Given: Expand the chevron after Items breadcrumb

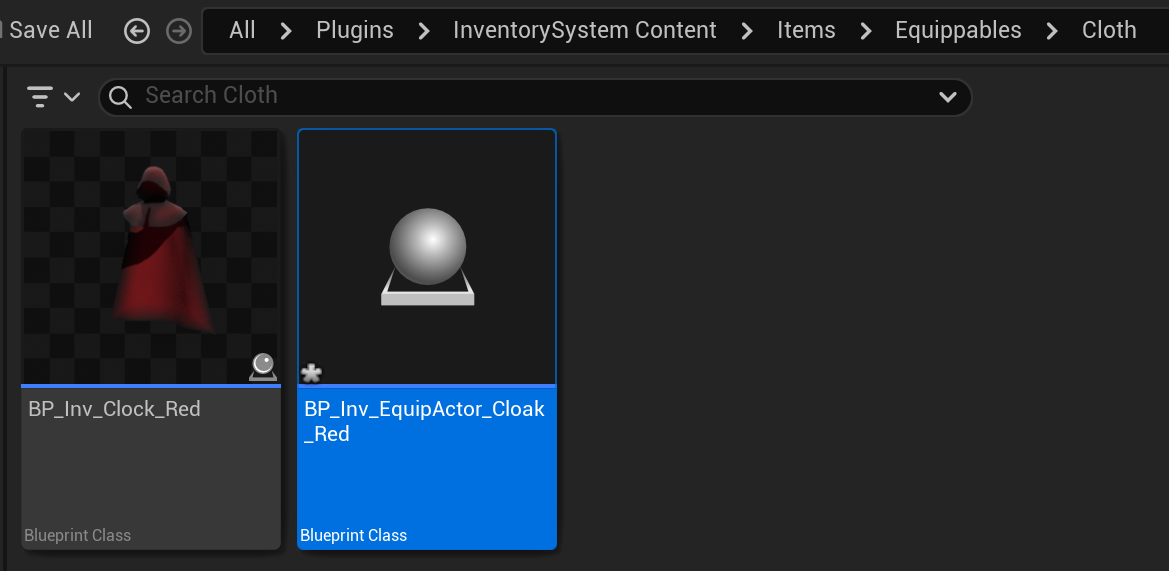Looking at the screenshot, I should click(x=865, y=31).
